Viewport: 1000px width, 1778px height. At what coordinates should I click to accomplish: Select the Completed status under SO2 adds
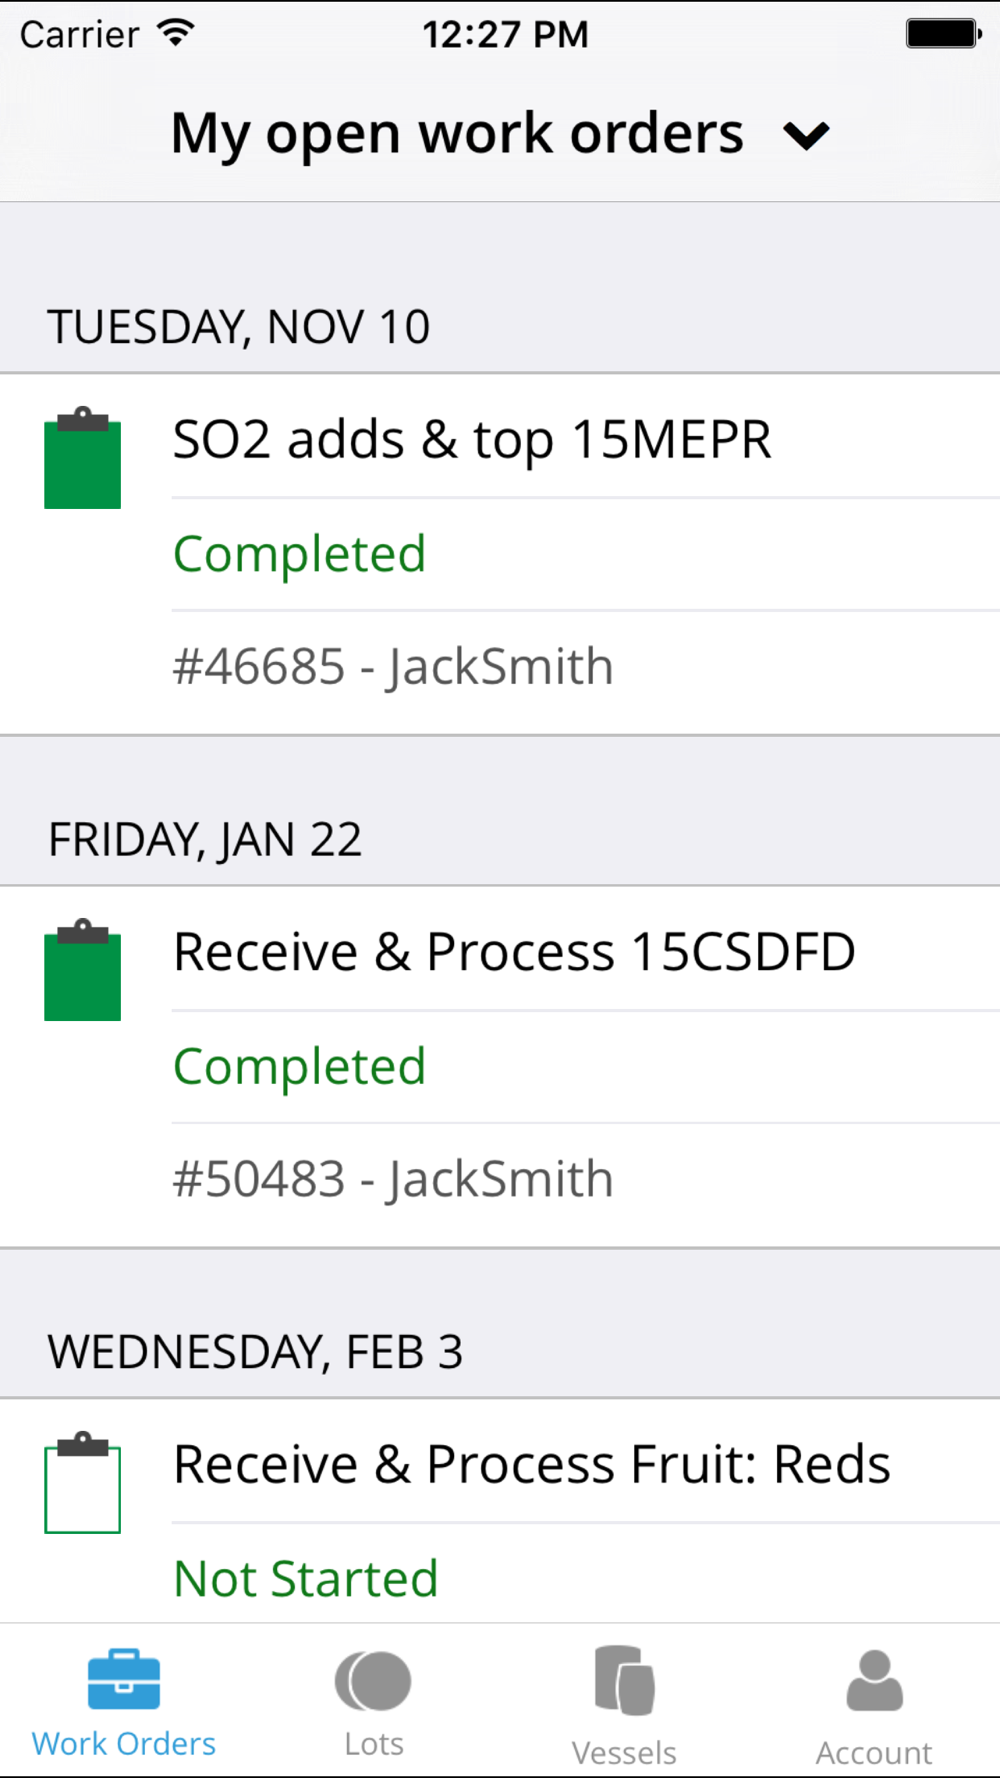(x=300, y=554)
